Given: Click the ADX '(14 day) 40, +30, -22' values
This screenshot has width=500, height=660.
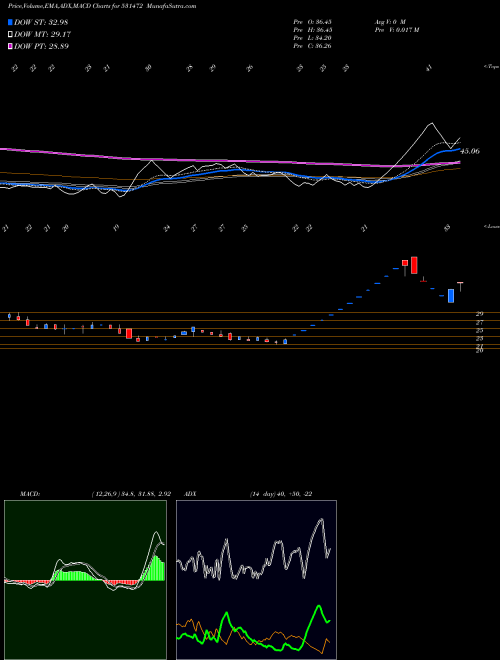Looking at the screenshot, I should 281,494.
